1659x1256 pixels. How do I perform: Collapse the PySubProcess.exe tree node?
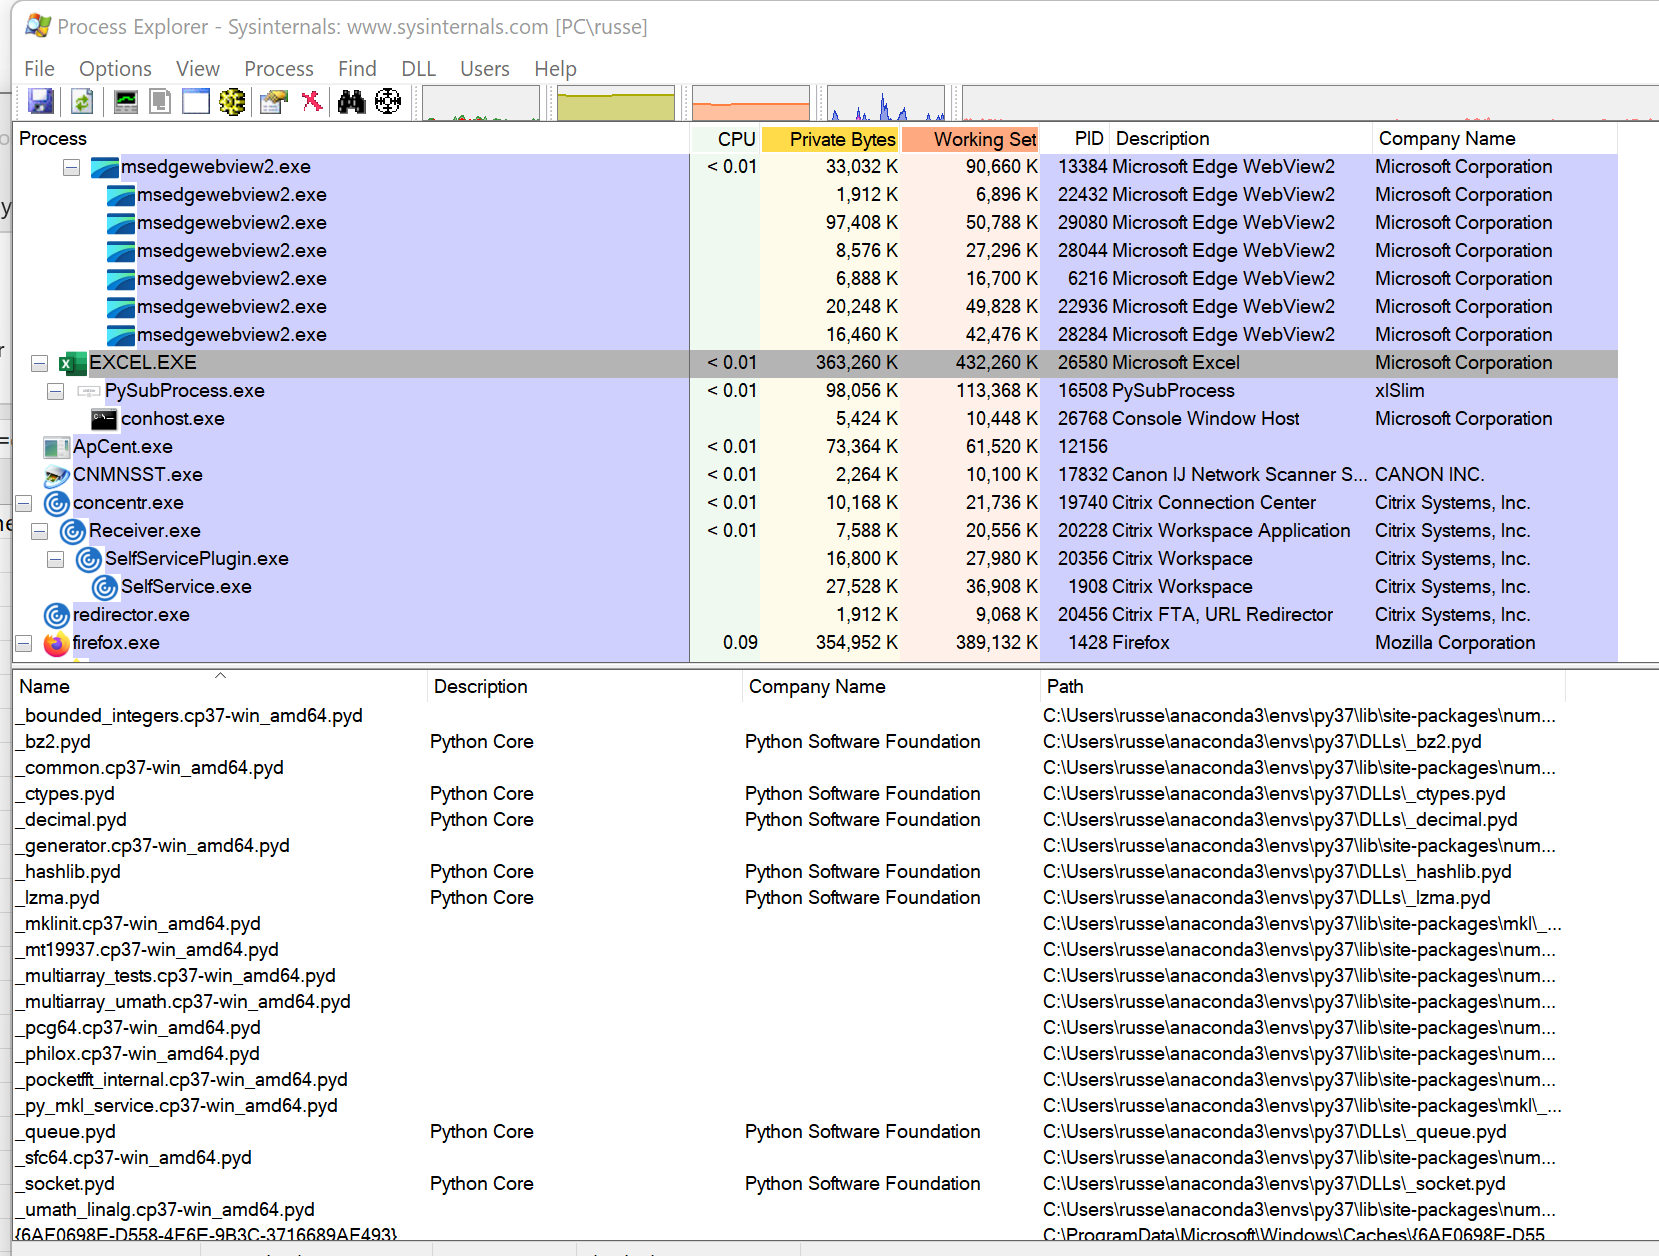[56, 391]
